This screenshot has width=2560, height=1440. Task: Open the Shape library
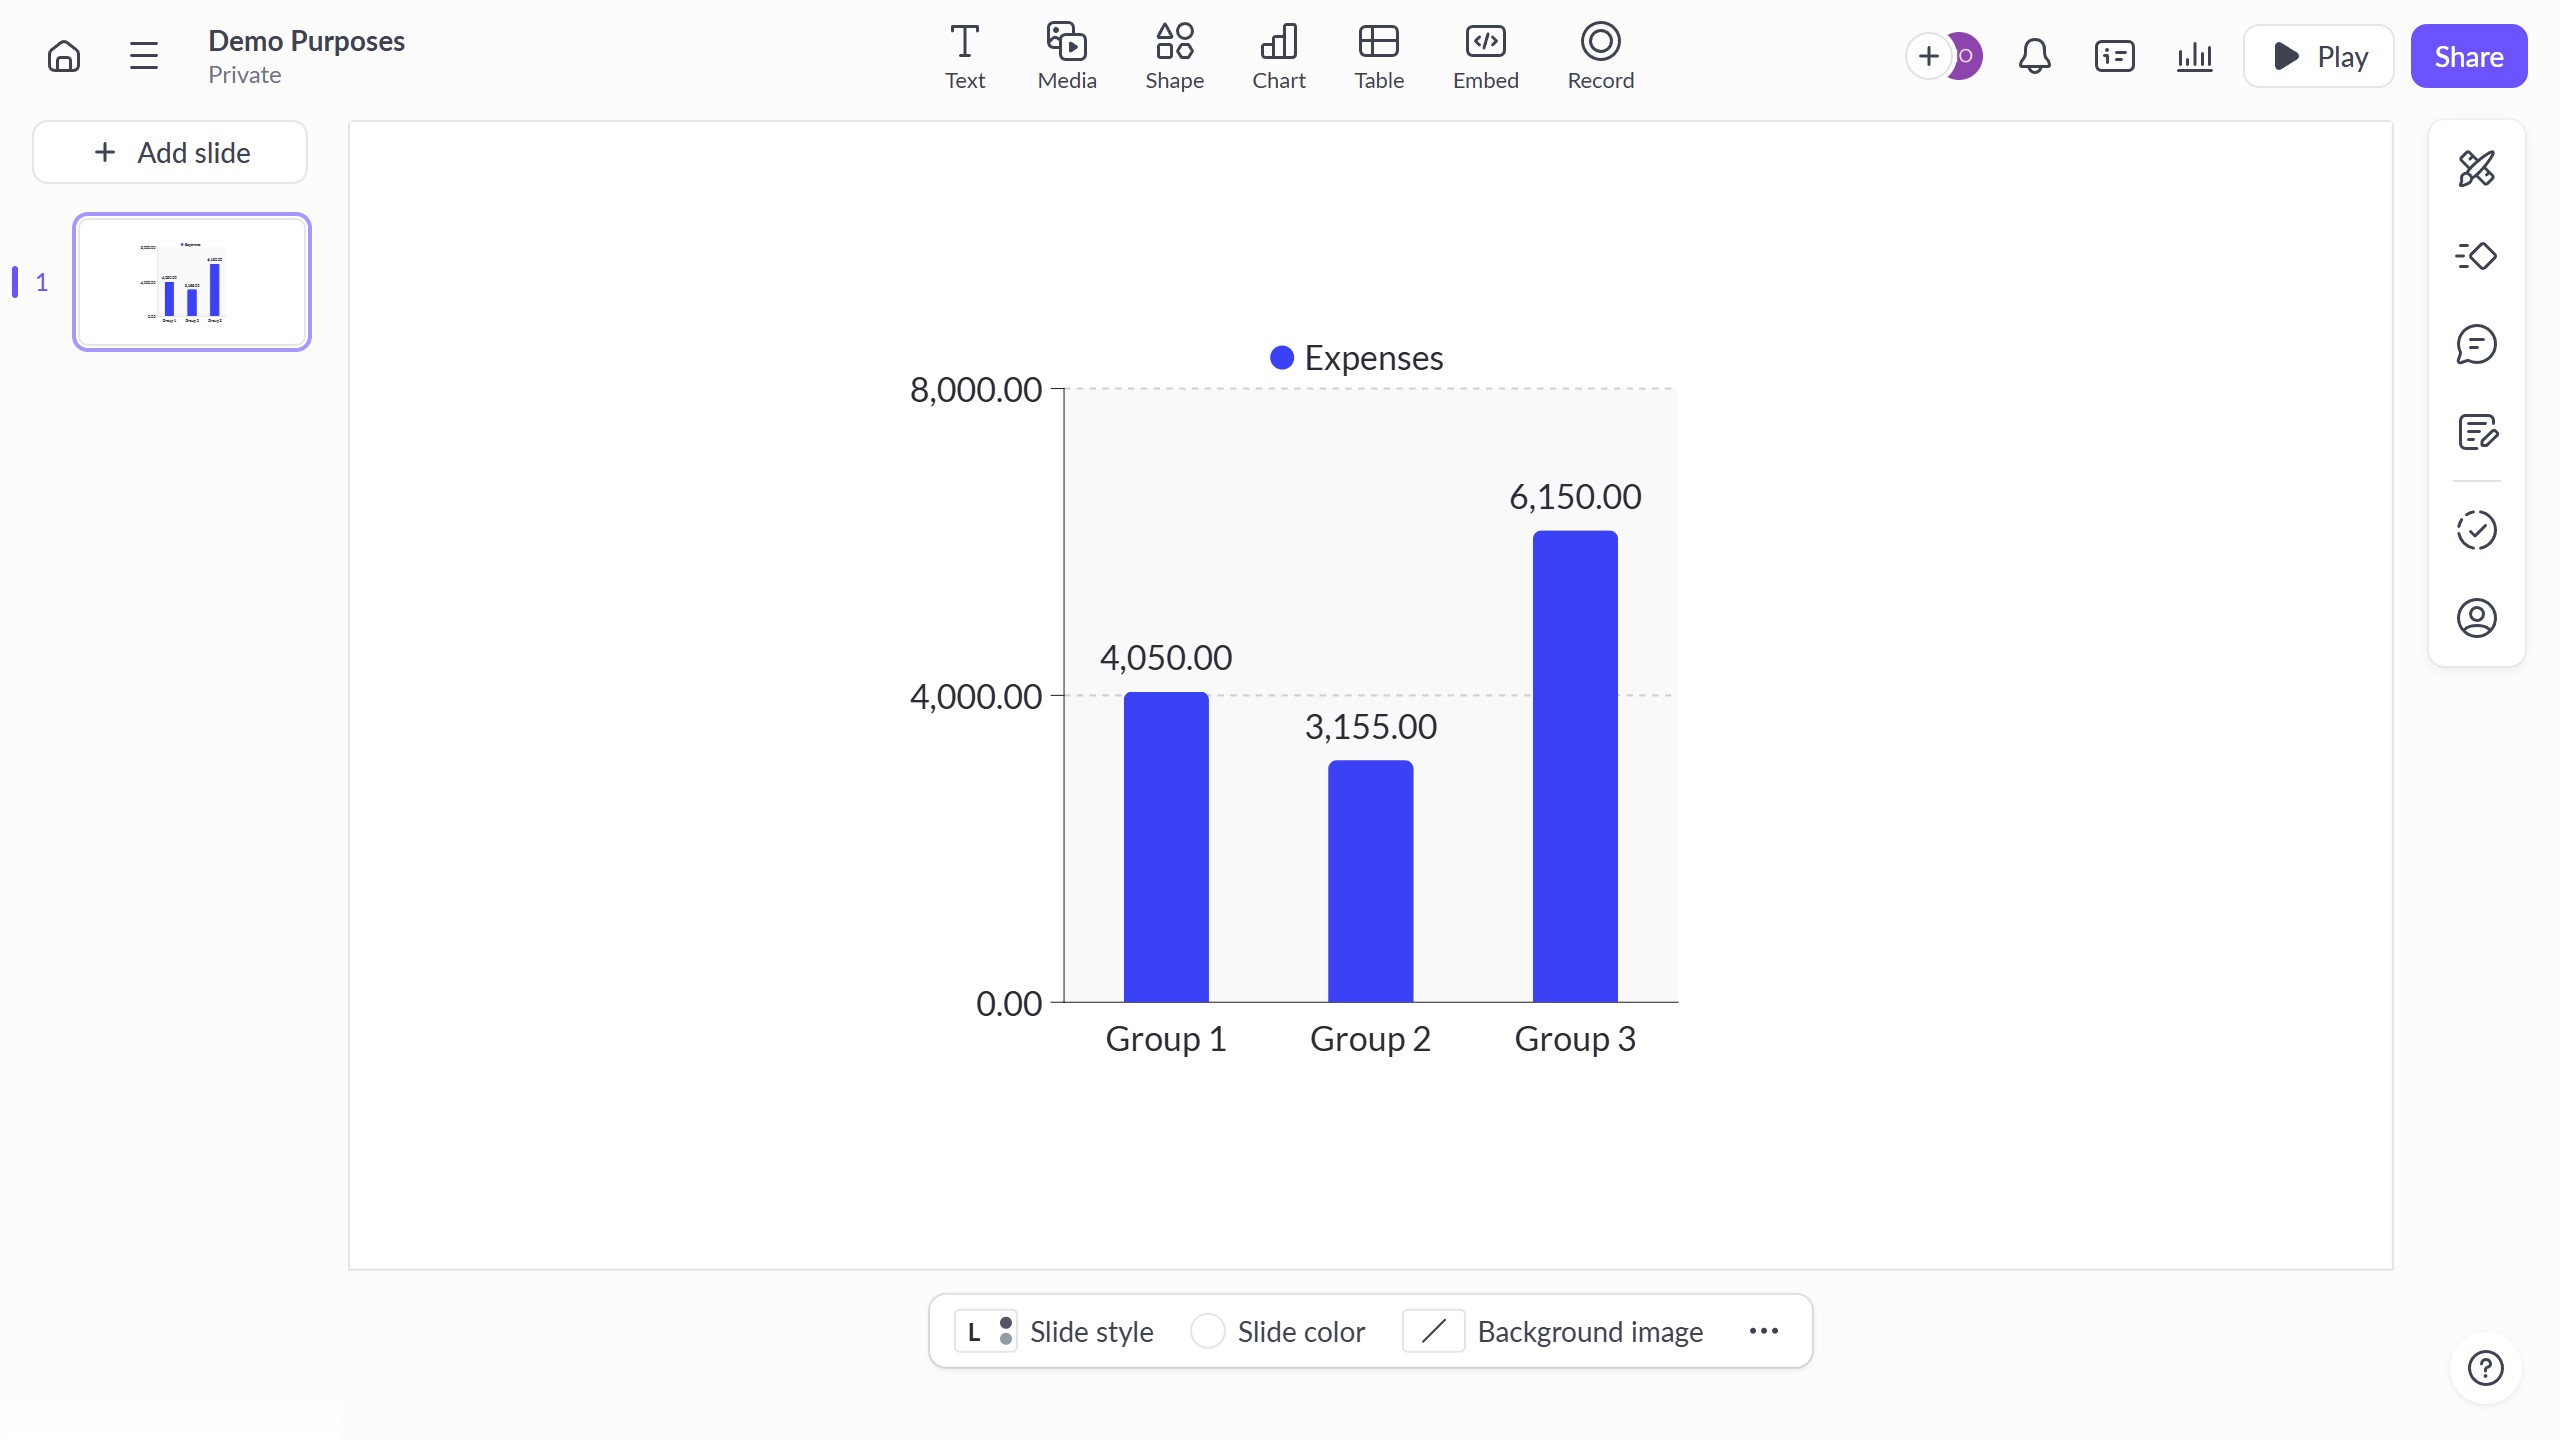1174,55
